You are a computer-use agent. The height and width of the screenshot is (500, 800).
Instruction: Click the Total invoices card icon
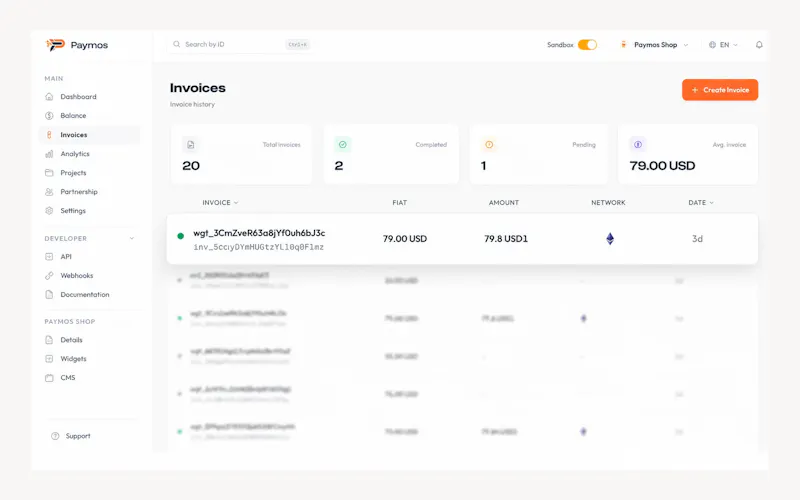(190, 145)
